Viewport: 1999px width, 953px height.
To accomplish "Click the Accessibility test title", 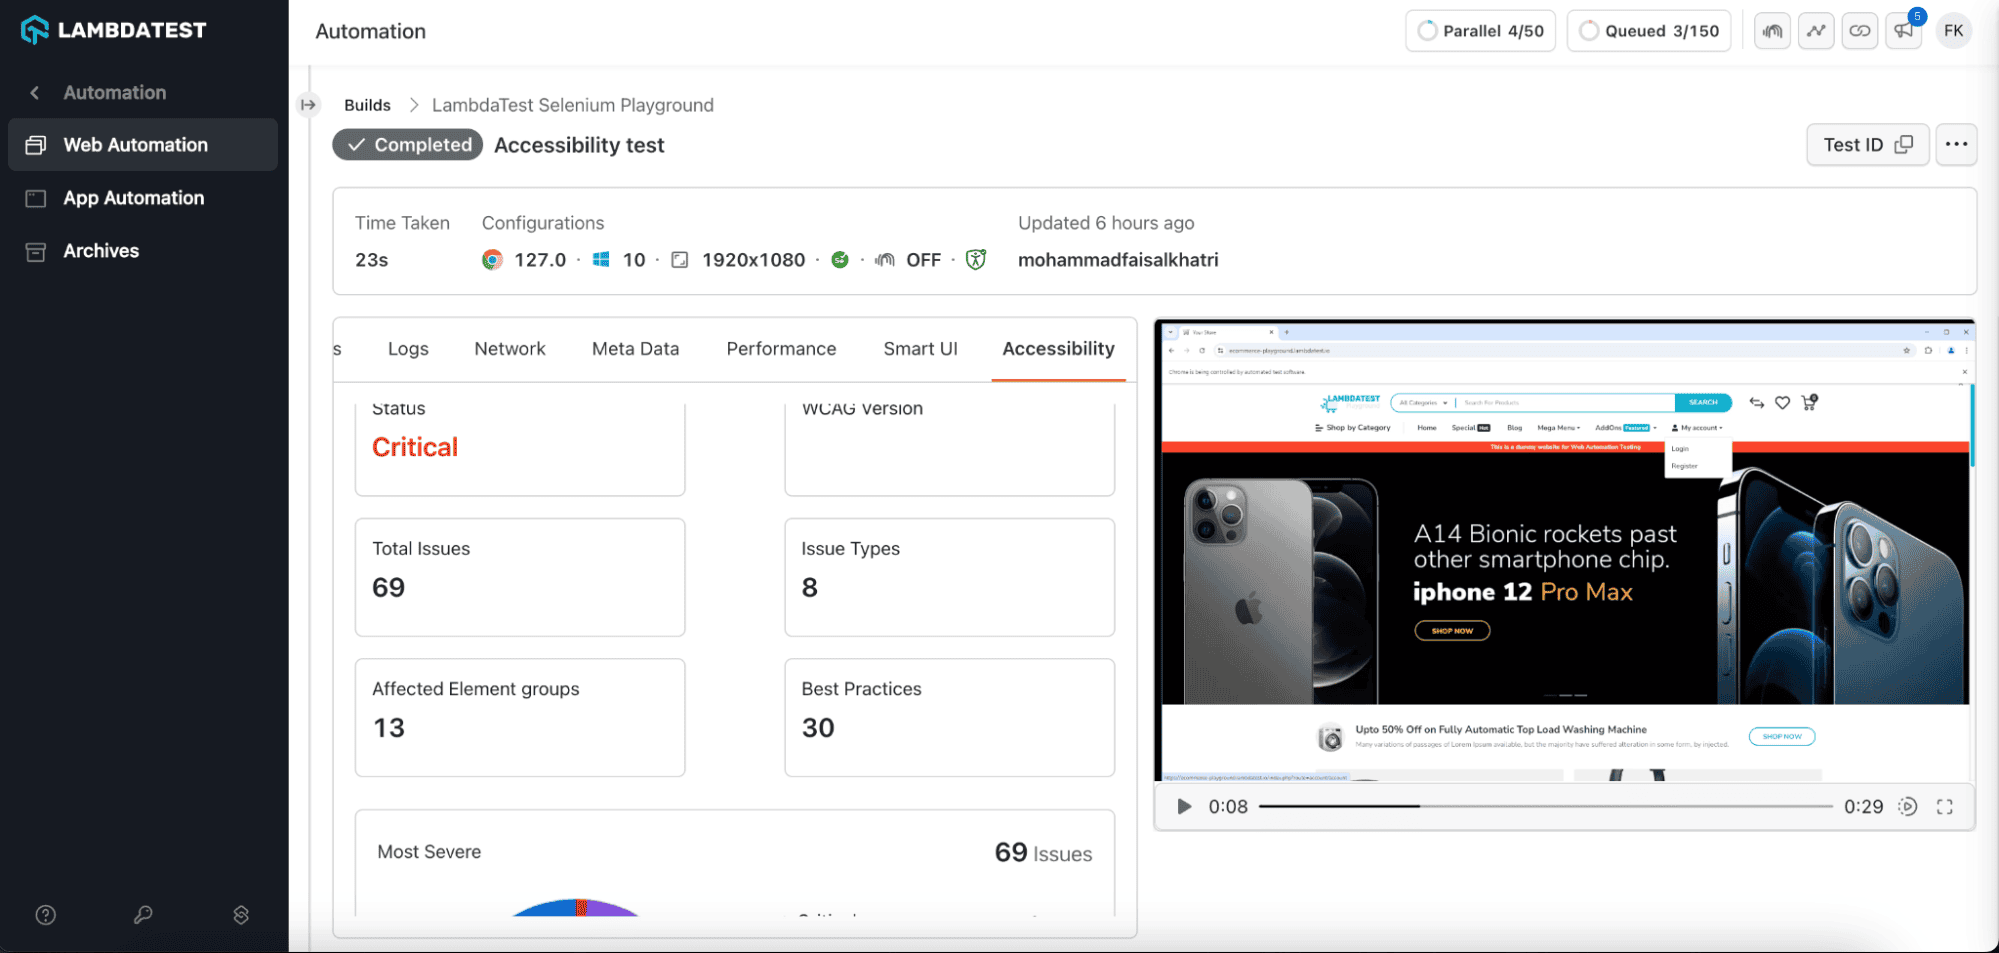I will (x=579, y=145).
